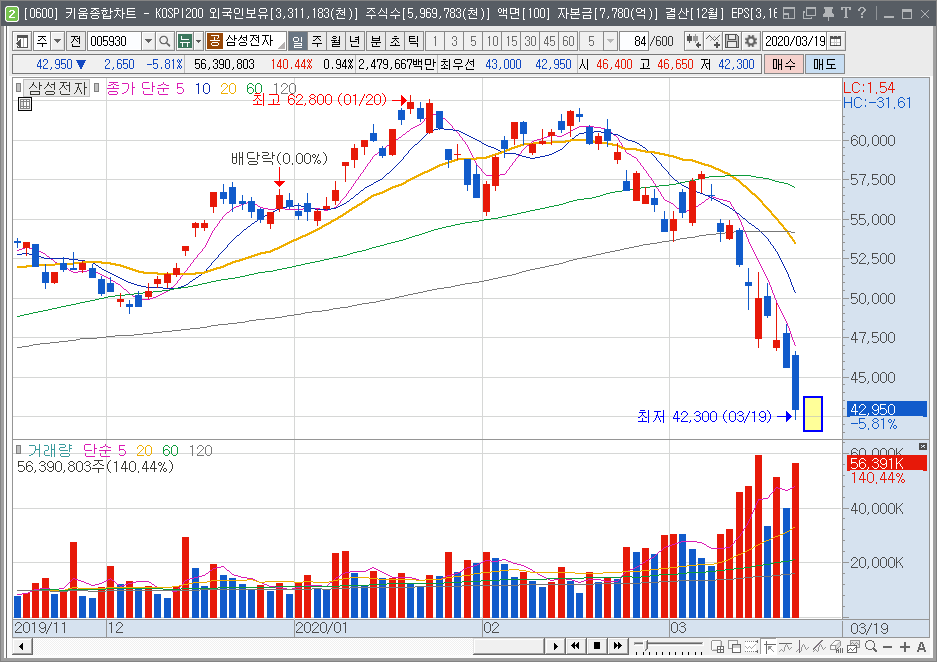Viewport: 937px width, 662px height.
Task: Click the A auto-scale icon at bottom right
Action: (921, 646)
